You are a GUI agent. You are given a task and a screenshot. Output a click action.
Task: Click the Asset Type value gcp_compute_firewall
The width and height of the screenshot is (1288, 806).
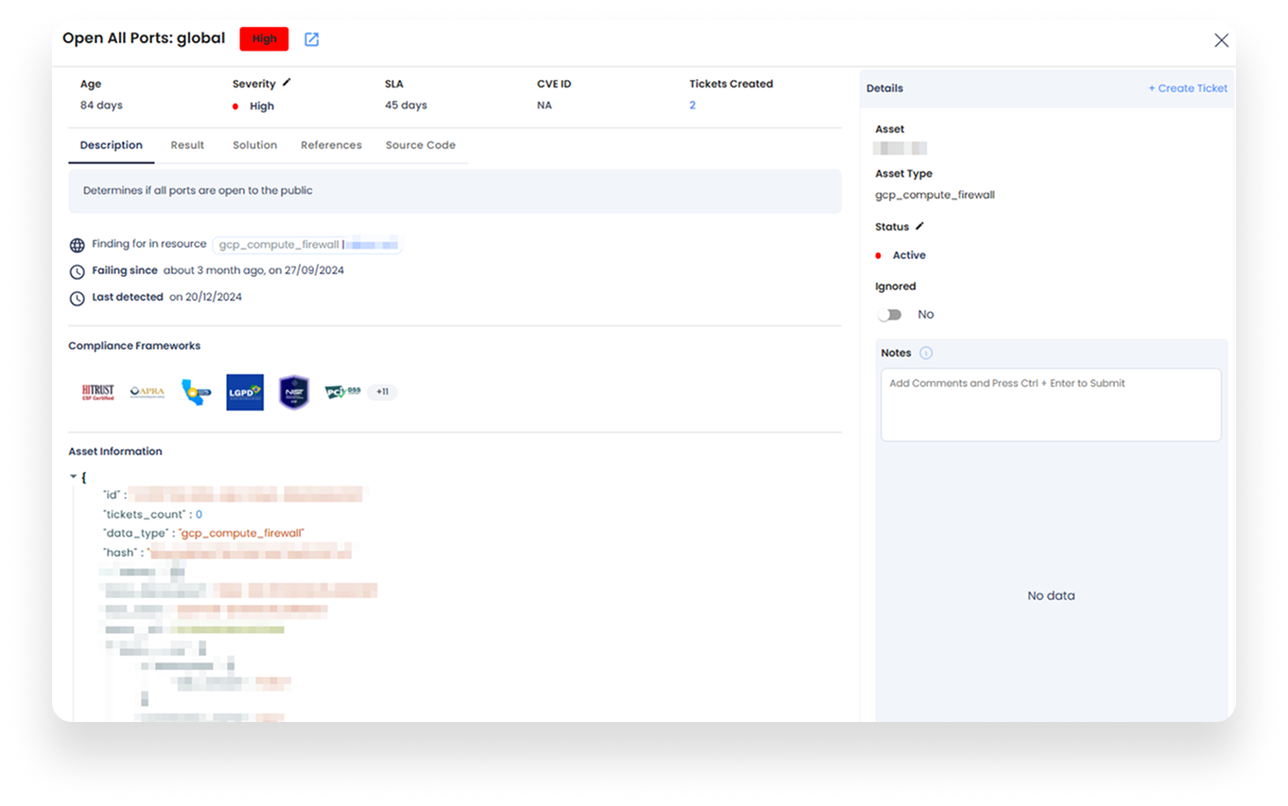coord(935,195)
